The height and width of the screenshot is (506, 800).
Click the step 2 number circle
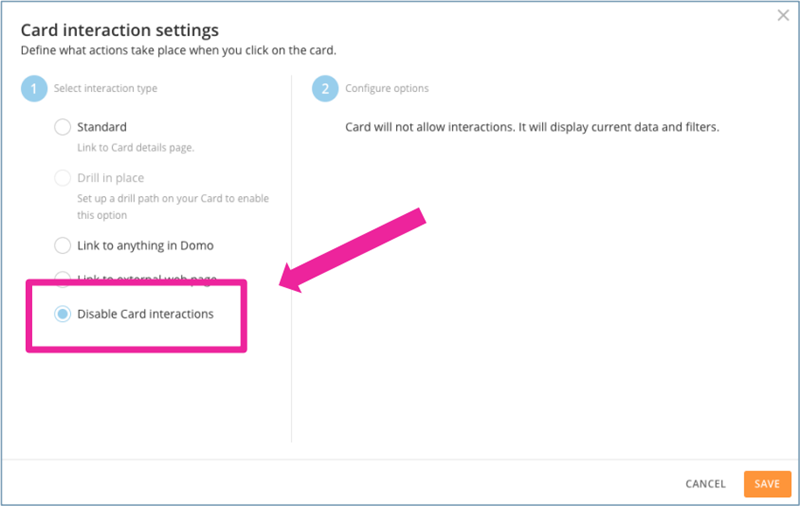pos(324,89)
